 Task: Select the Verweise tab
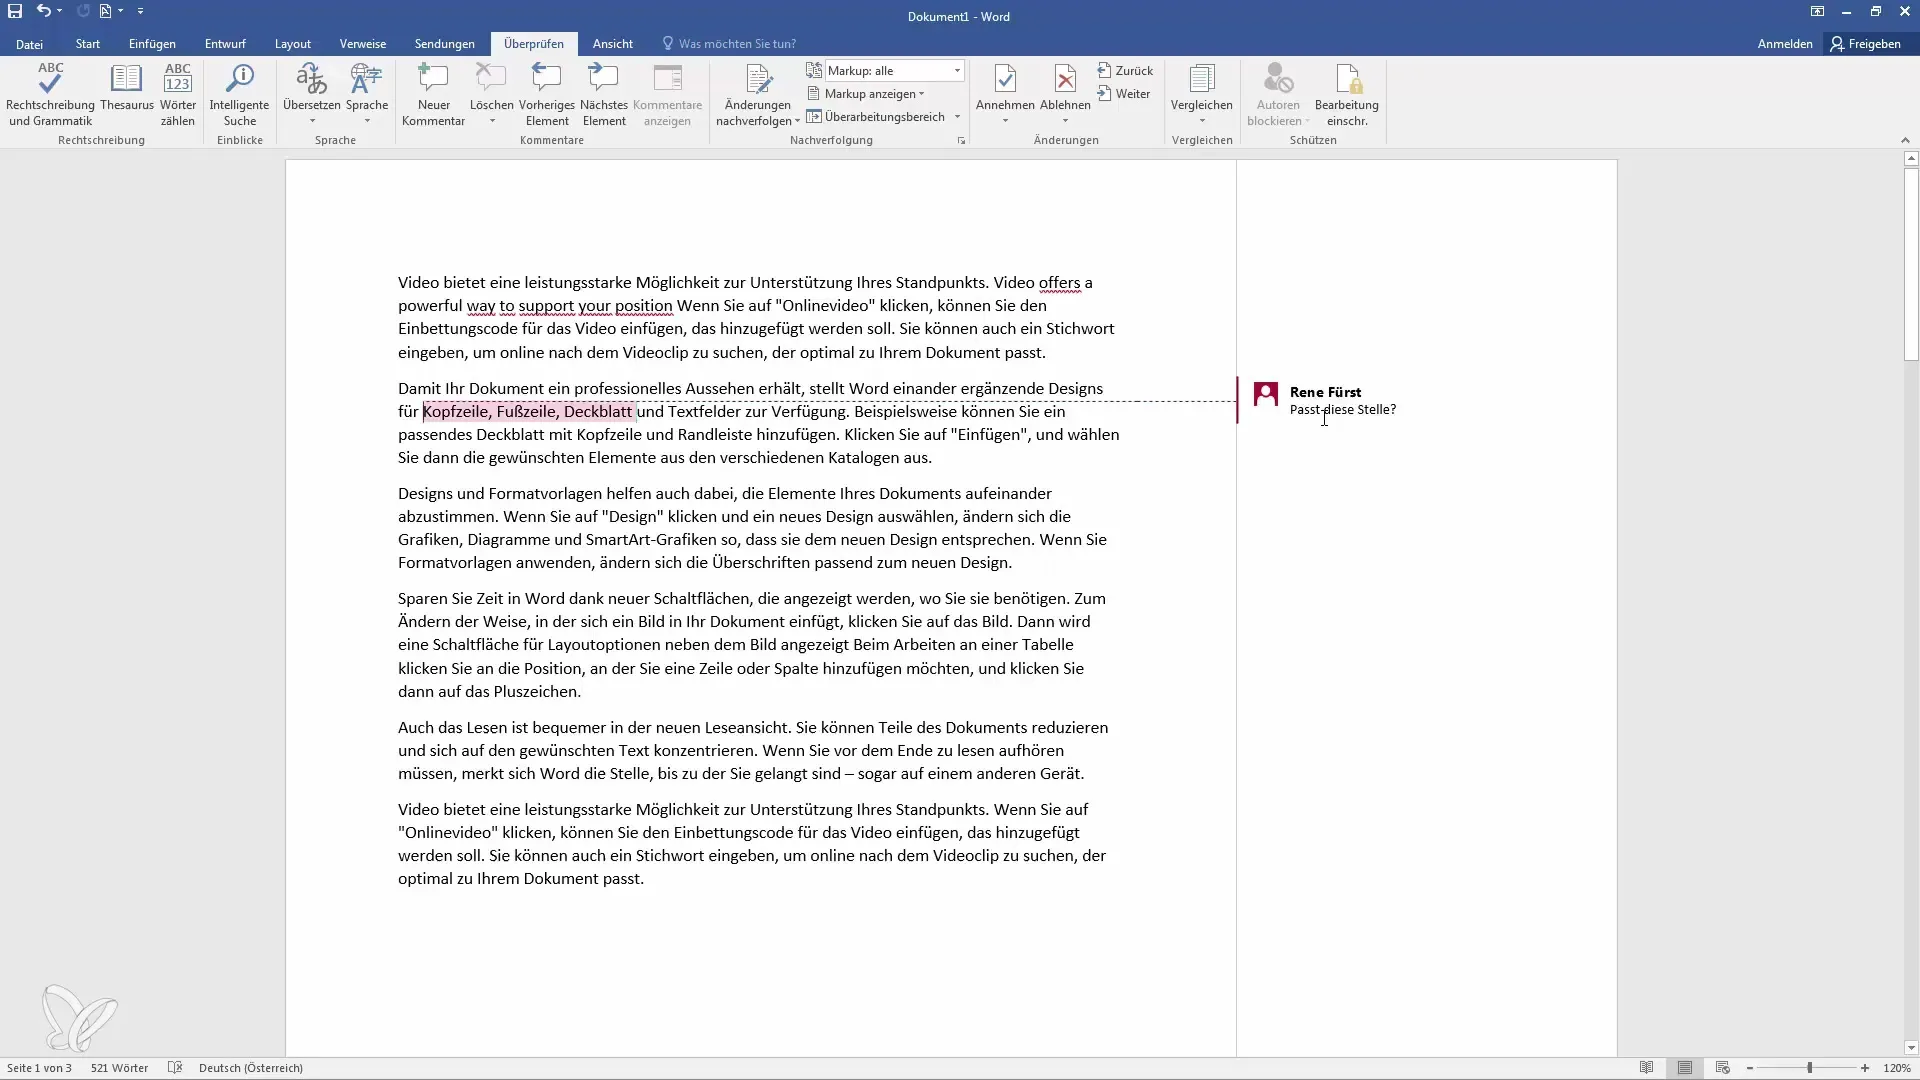[363, 44]
